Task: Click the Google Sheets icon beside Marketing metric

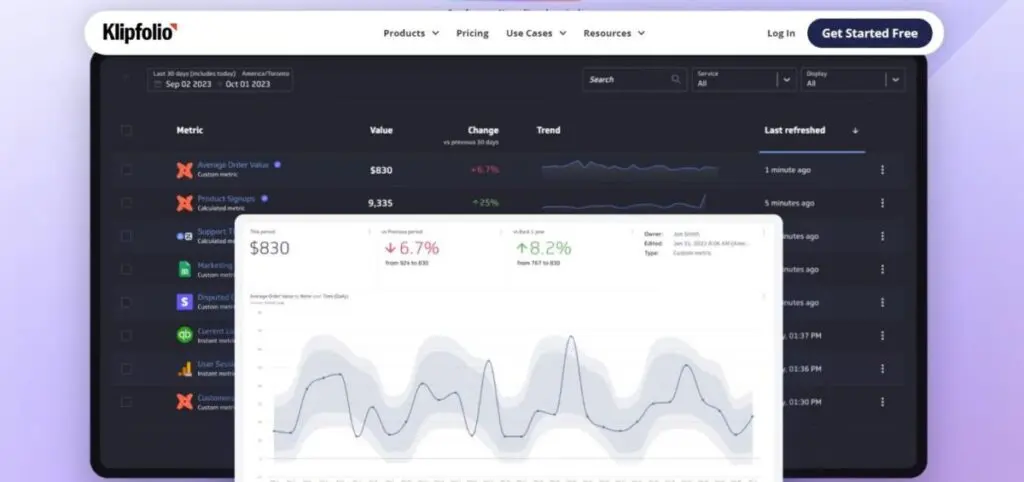Action: coord(184,269)
